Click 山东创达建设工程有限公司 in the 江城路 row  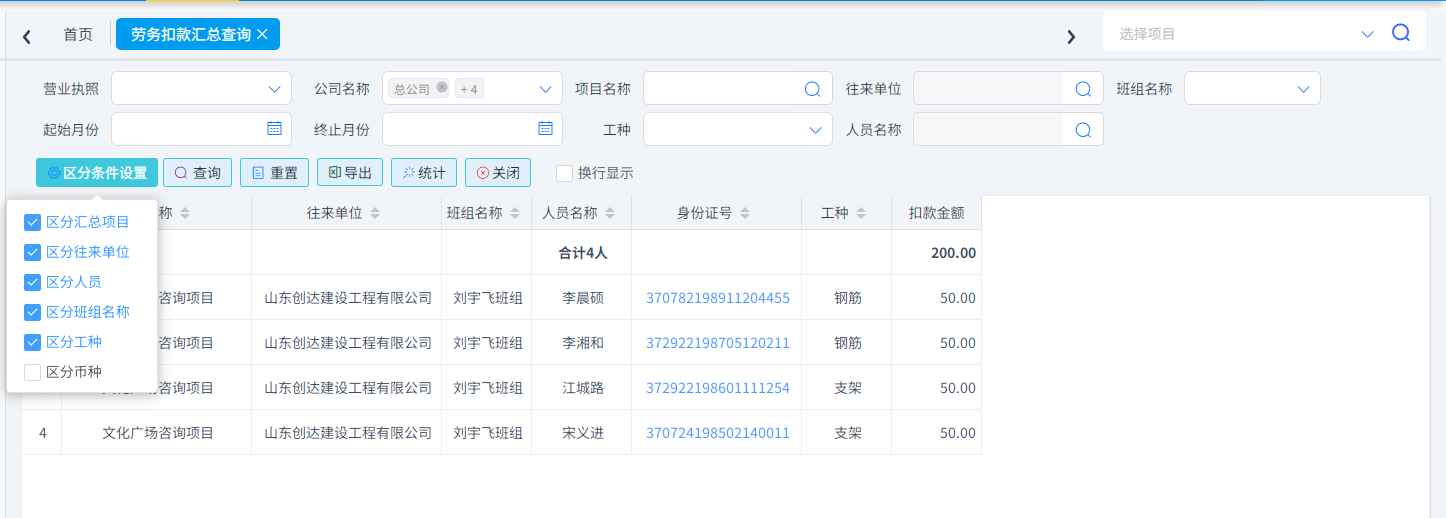coord(347,388)
